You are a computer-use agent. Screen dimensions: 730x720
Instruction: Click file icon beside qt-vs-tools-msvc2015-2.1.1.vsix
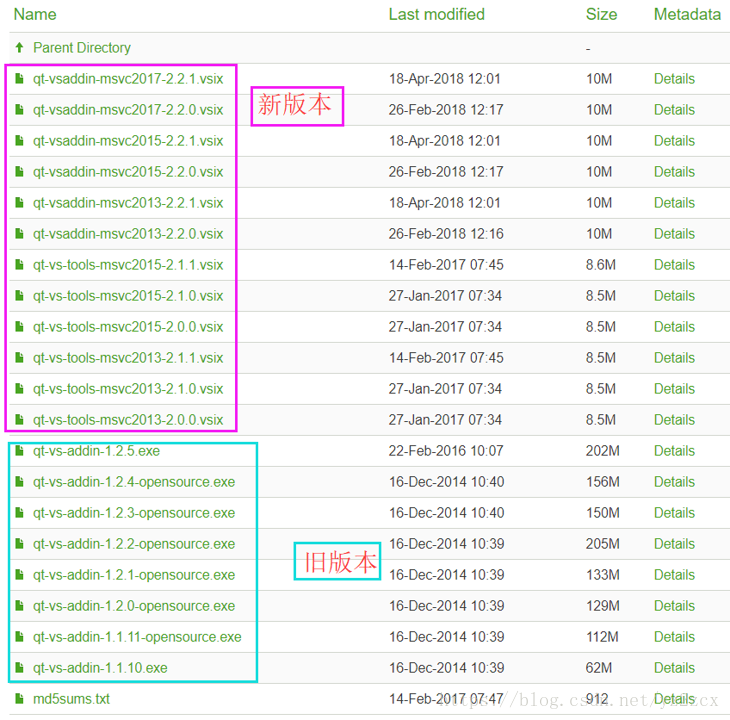tap(20, 264)
